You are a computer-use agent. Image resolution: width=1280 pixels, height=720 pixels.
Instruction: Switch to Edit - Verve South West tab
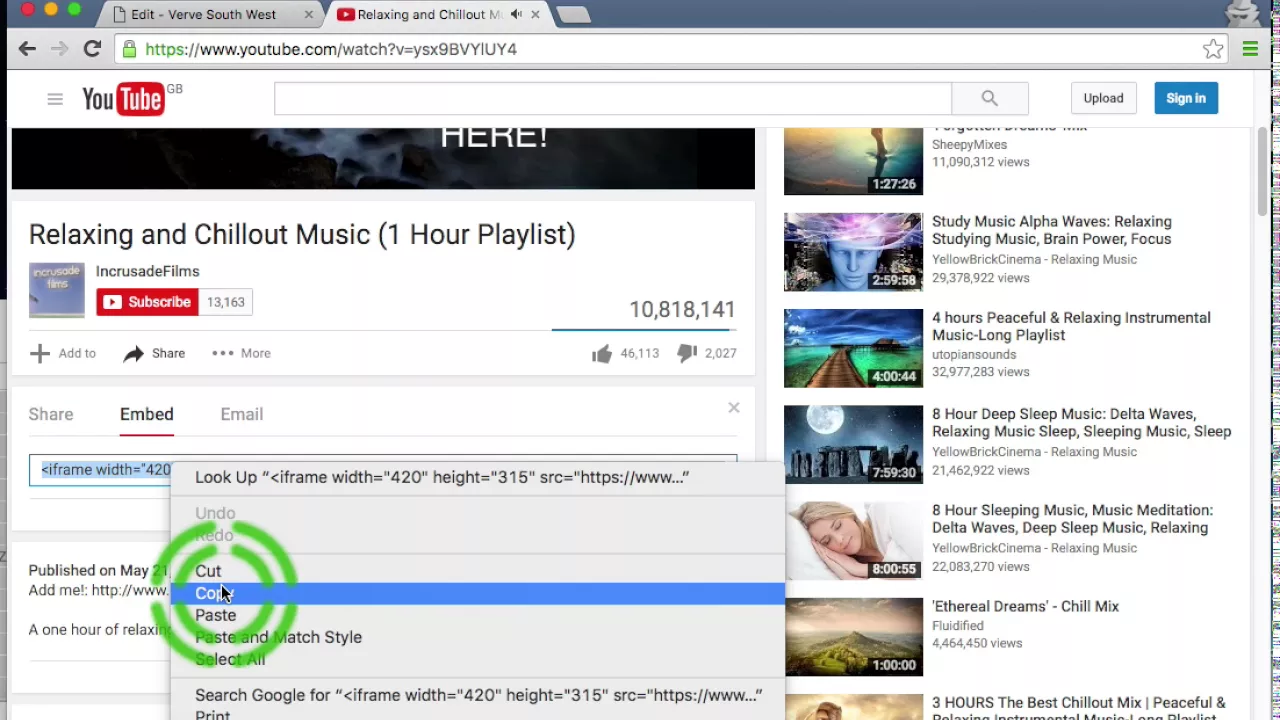point(204,14)
